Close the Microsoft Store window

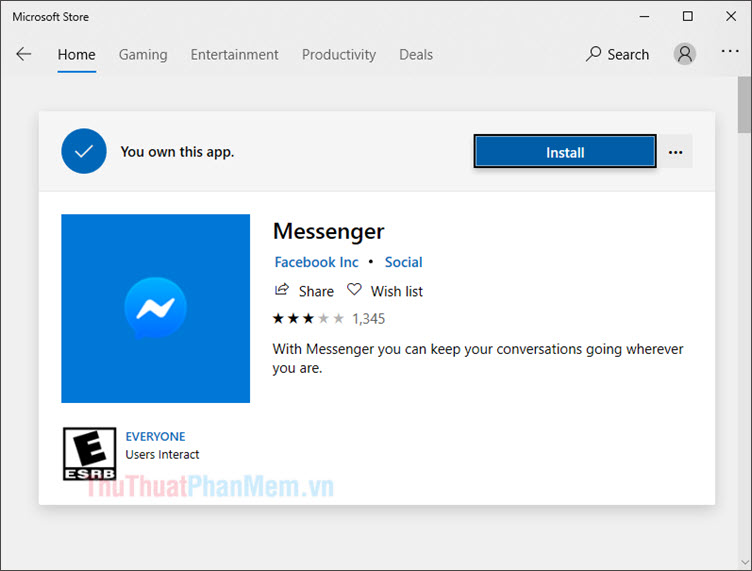tap(731, 16)
